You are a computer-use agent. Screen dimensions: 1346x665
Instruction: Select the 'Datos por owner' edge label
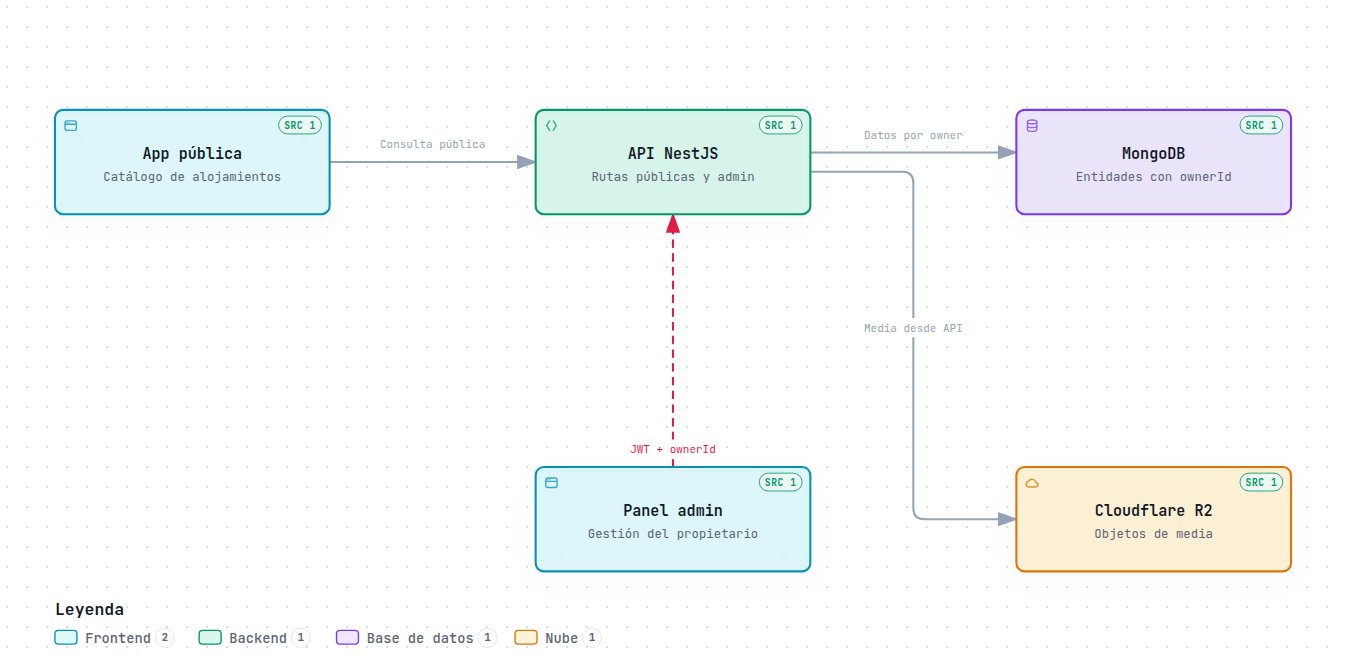click(913, 135)
